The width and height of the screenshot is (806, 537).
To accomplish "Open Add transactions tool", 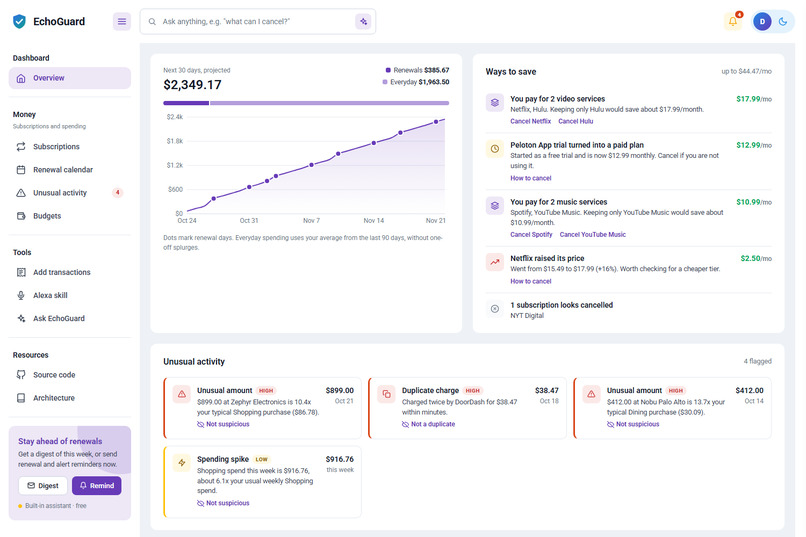I will [70, 272].
